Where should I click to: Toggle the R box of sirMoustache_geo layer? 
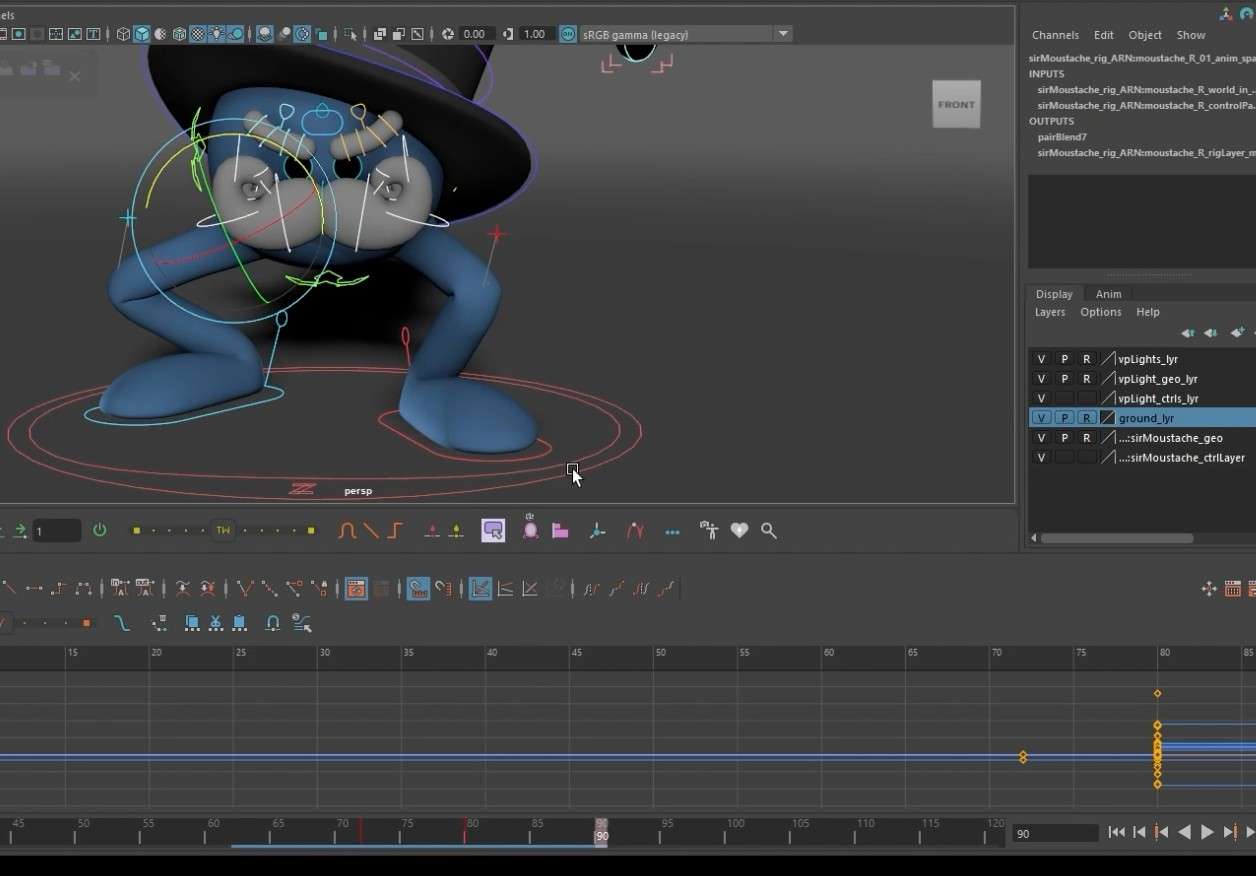tap(1086, 438)
